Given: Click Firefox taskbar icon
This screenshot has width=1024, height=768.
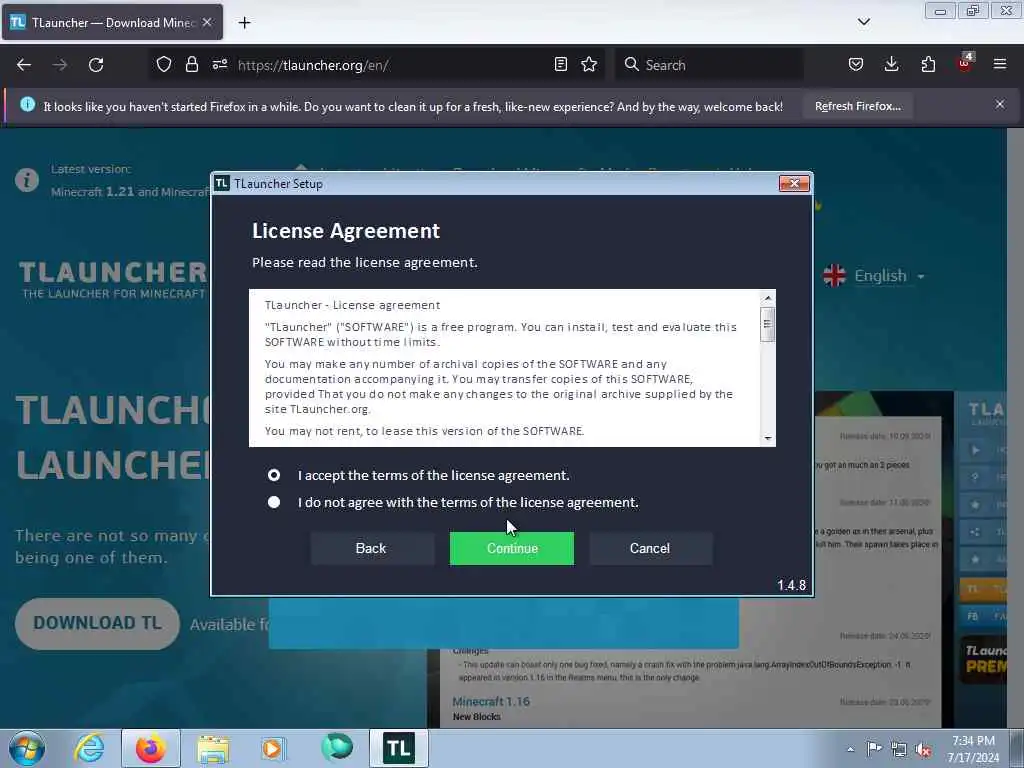Looking at the screenshot, I should coord(151,748).
